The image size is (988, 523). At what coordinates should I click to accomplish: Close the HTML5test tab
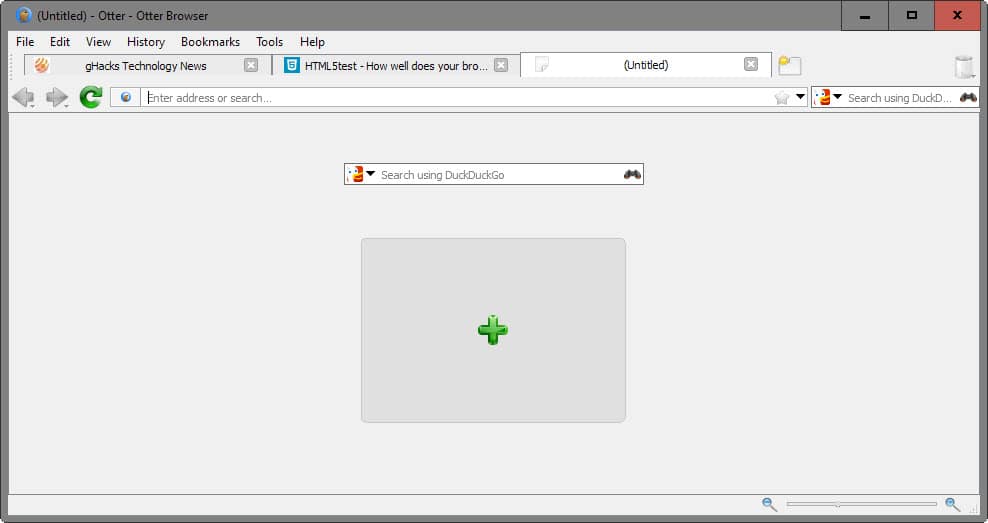501,66
